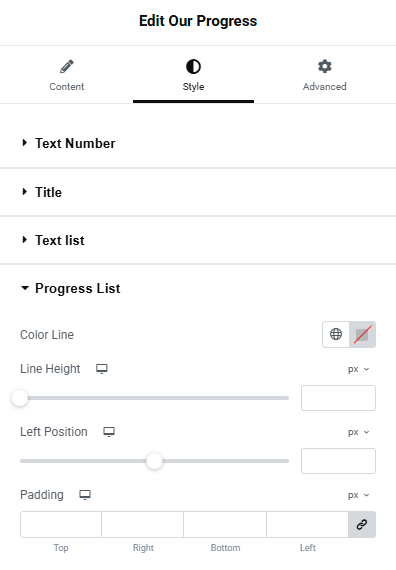Click the Line Height slider handle
This screenshot has height=570, width=396.
(20, 398)
